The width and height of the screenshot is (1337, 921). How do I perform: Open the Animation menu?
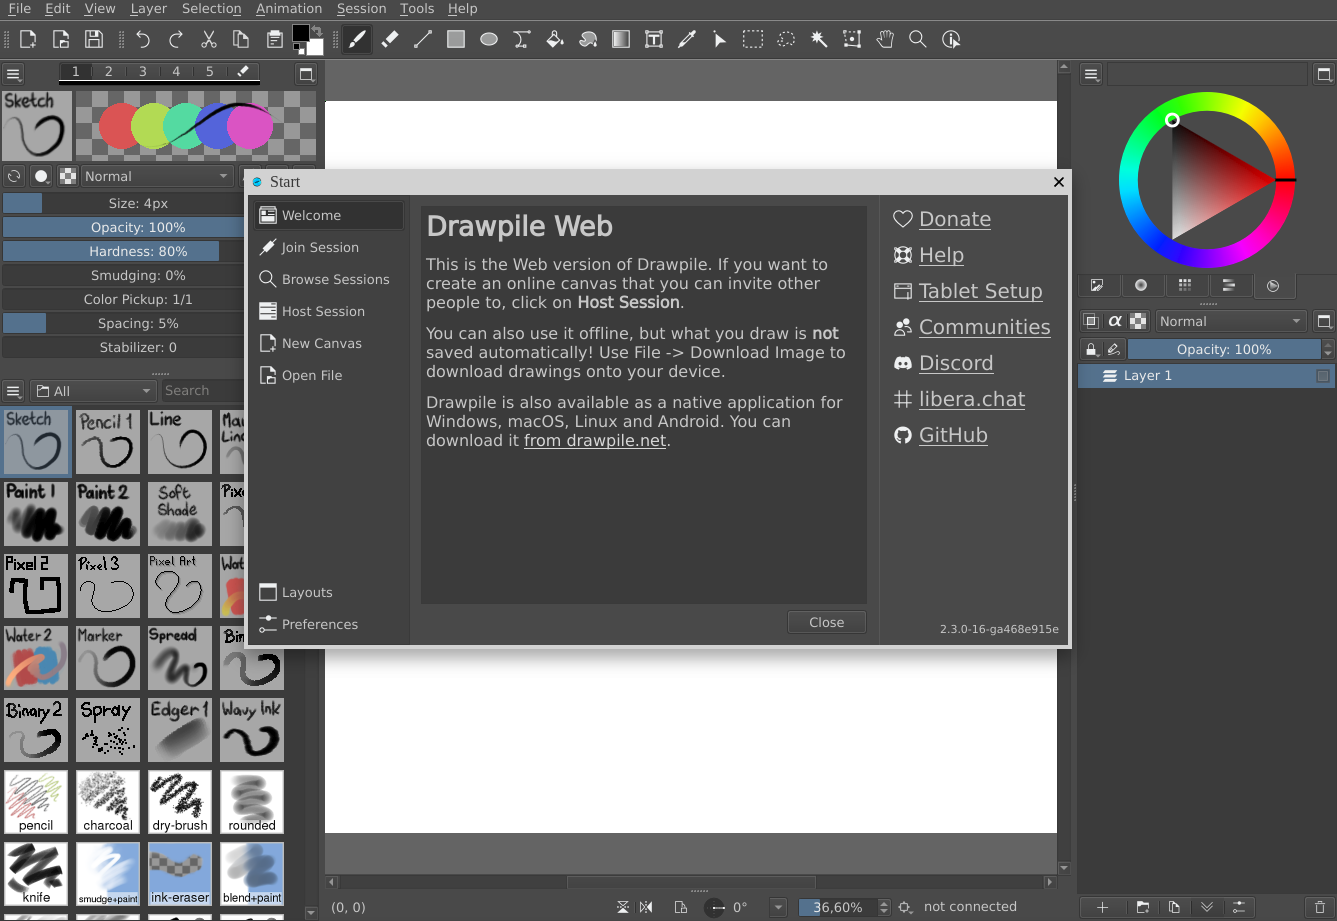point(289,8)
